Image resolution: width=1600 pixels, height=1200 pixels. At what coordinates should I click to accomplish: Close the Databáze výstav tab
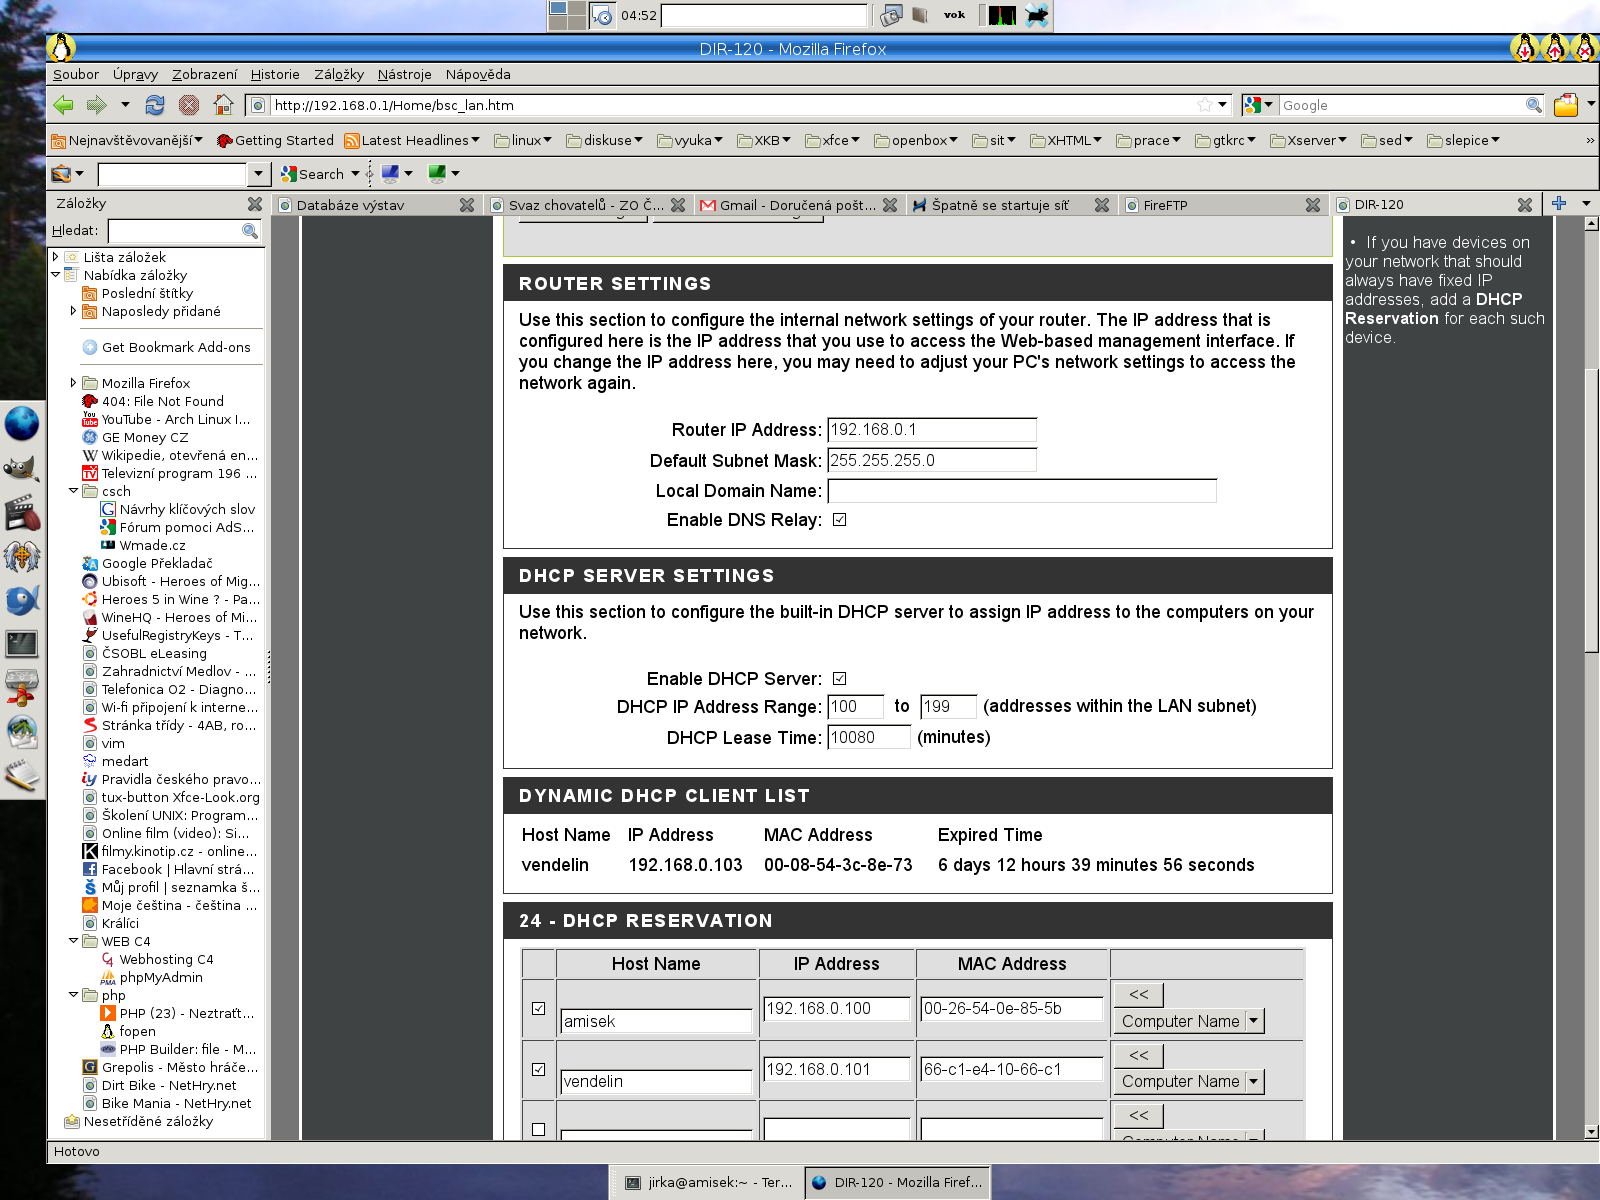tap(467, 205)
